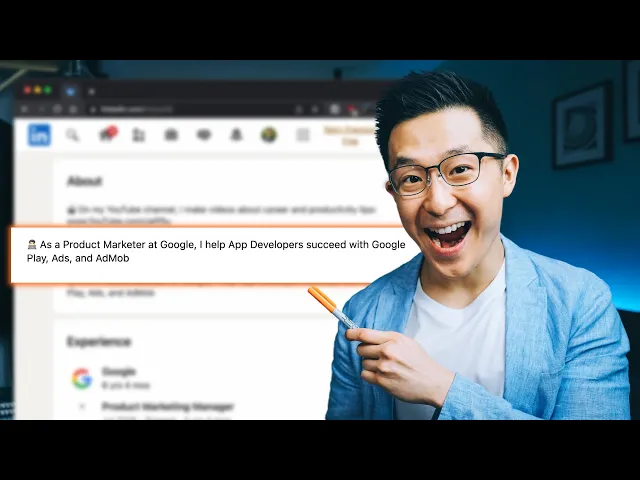Open a new browser tab with plus
Screen dimensions: 640x480
91,91
